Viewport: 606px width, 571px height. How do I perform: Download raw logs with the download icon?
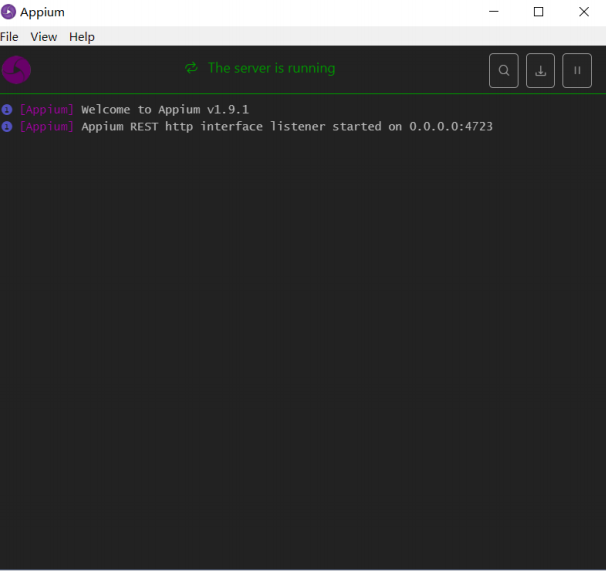click(540, 71)
